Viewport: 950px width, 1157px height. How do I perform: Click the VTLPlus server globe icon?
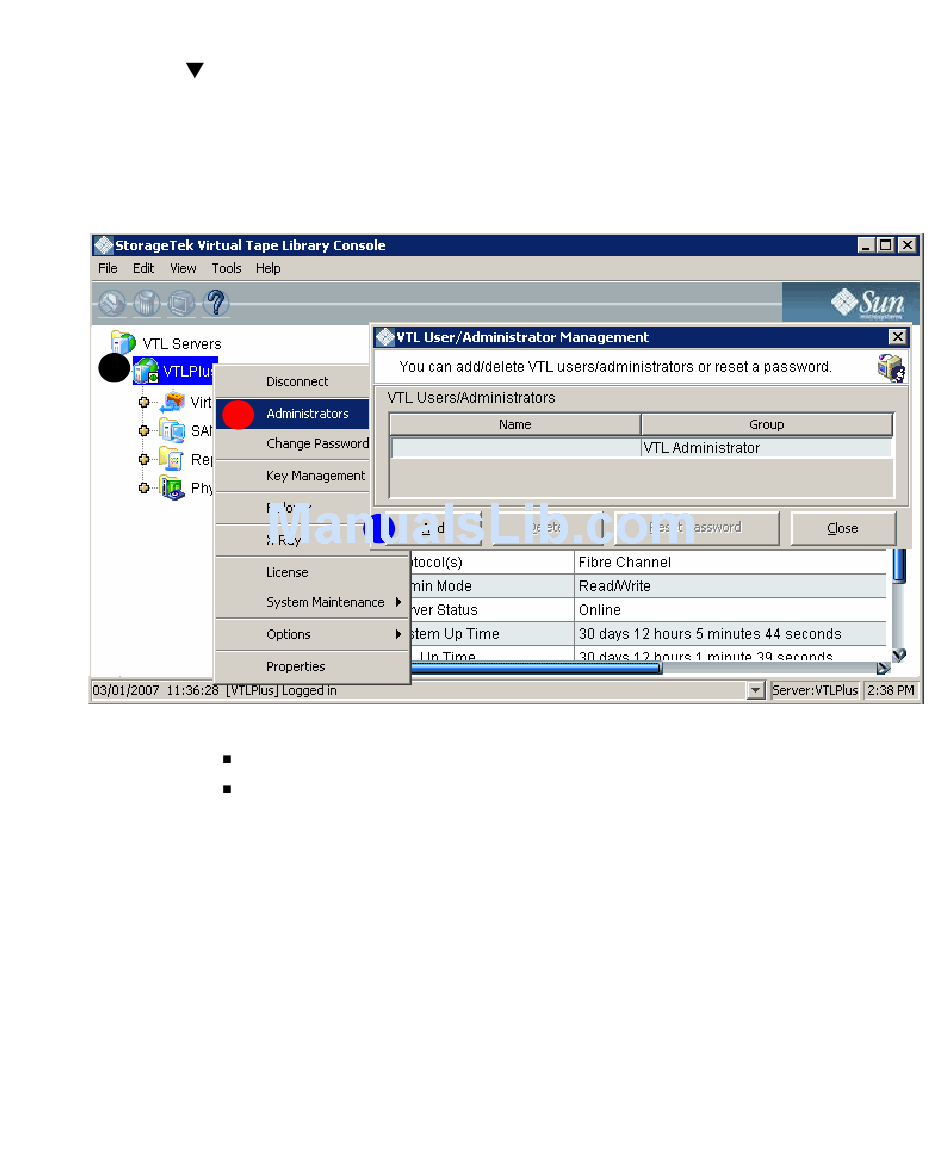(147, 370)
